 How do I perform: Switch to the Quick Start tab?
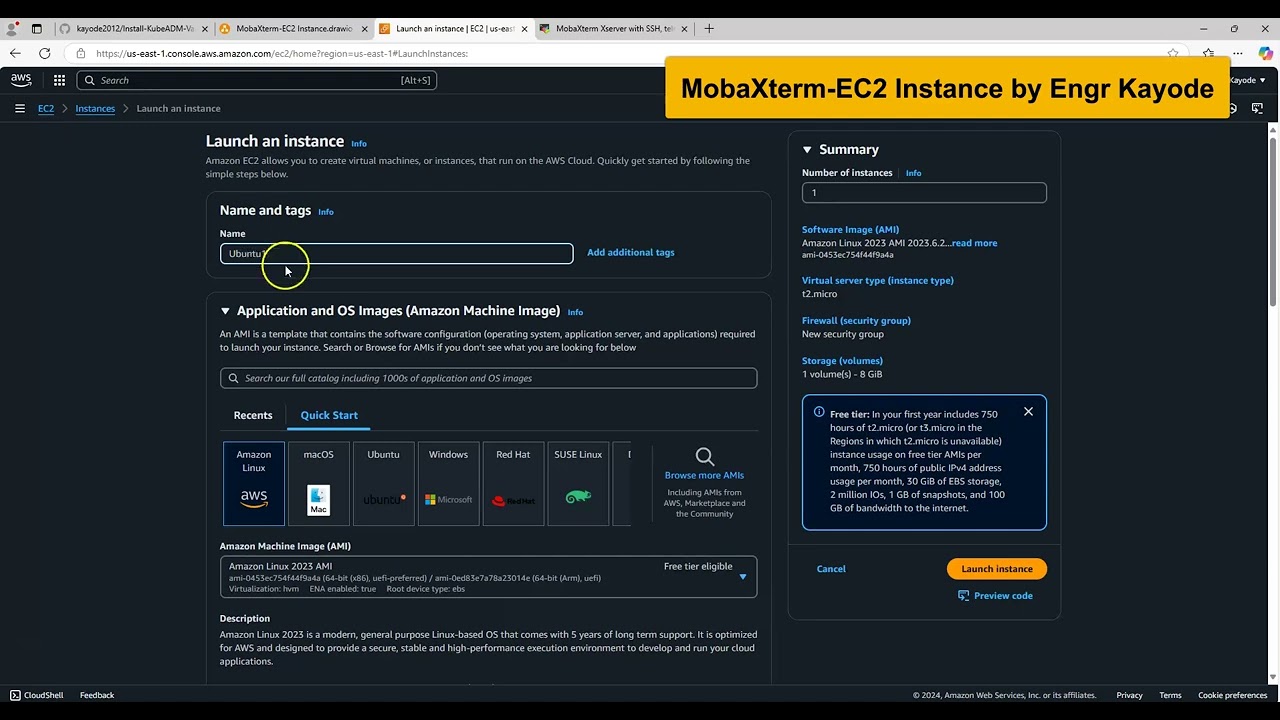329,415
